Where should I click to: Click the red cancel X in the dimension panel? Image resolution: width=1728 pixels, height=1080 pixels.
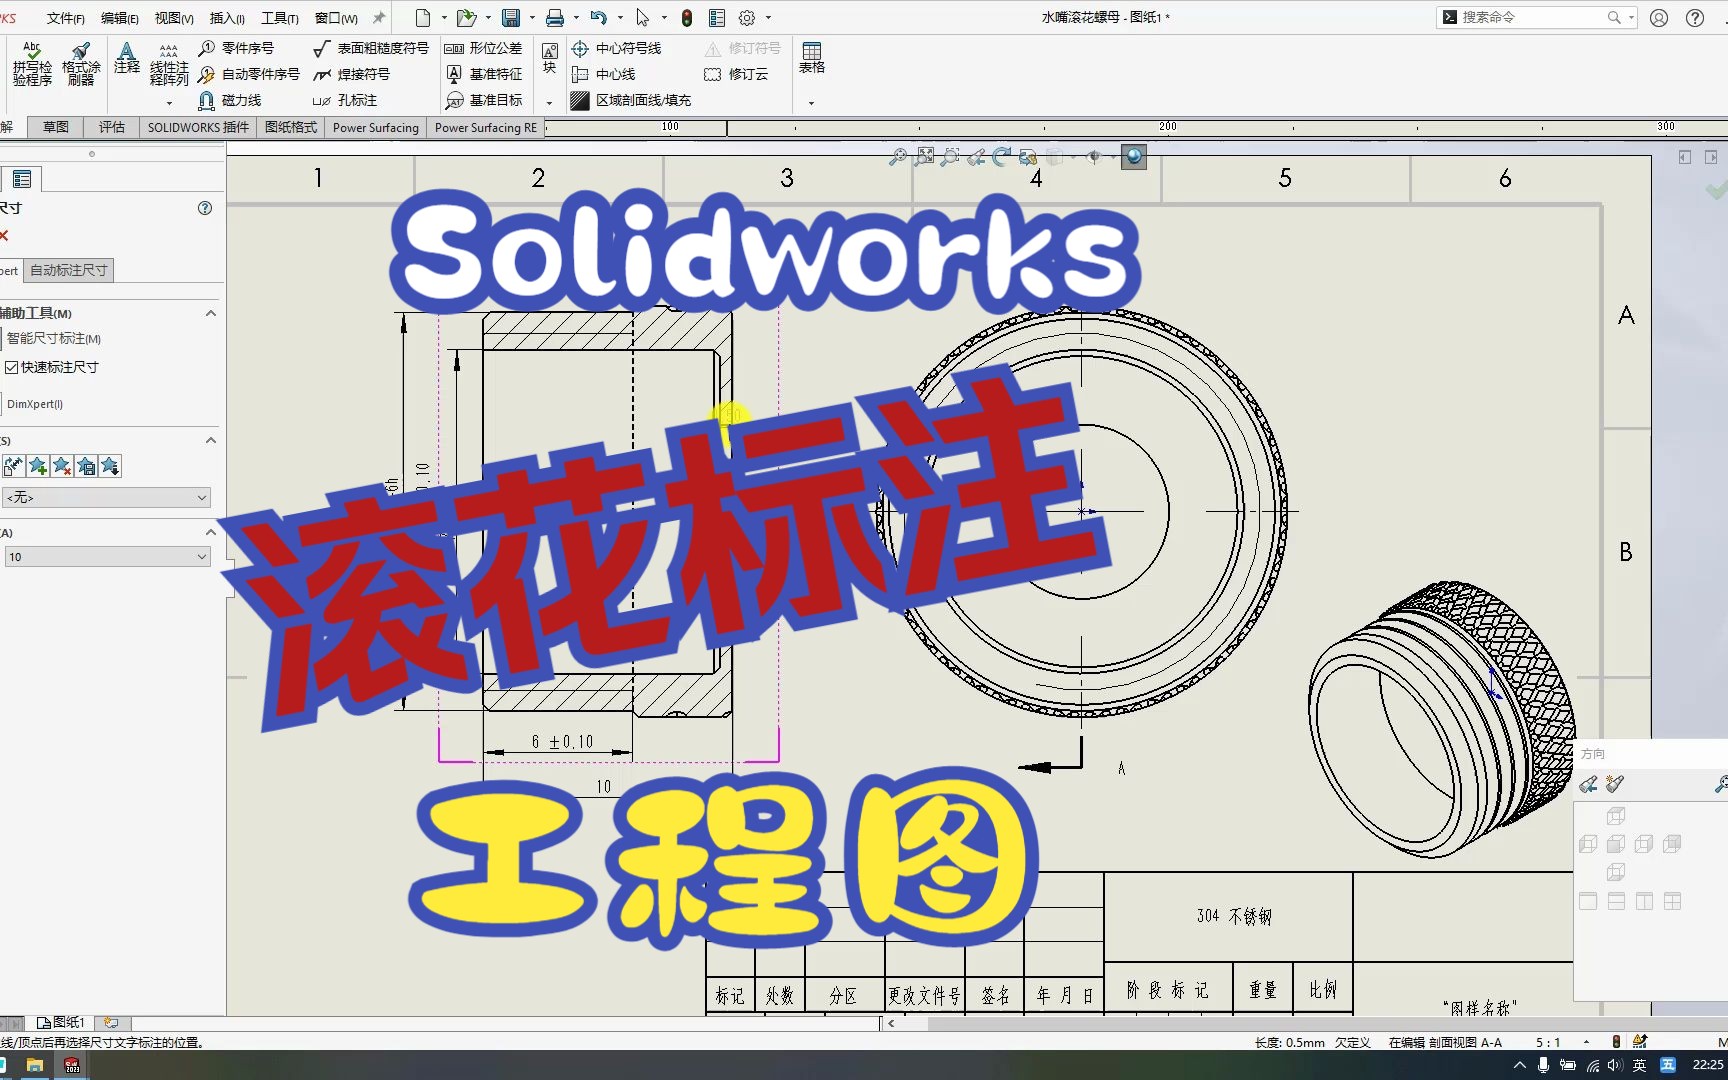[4, 235]
